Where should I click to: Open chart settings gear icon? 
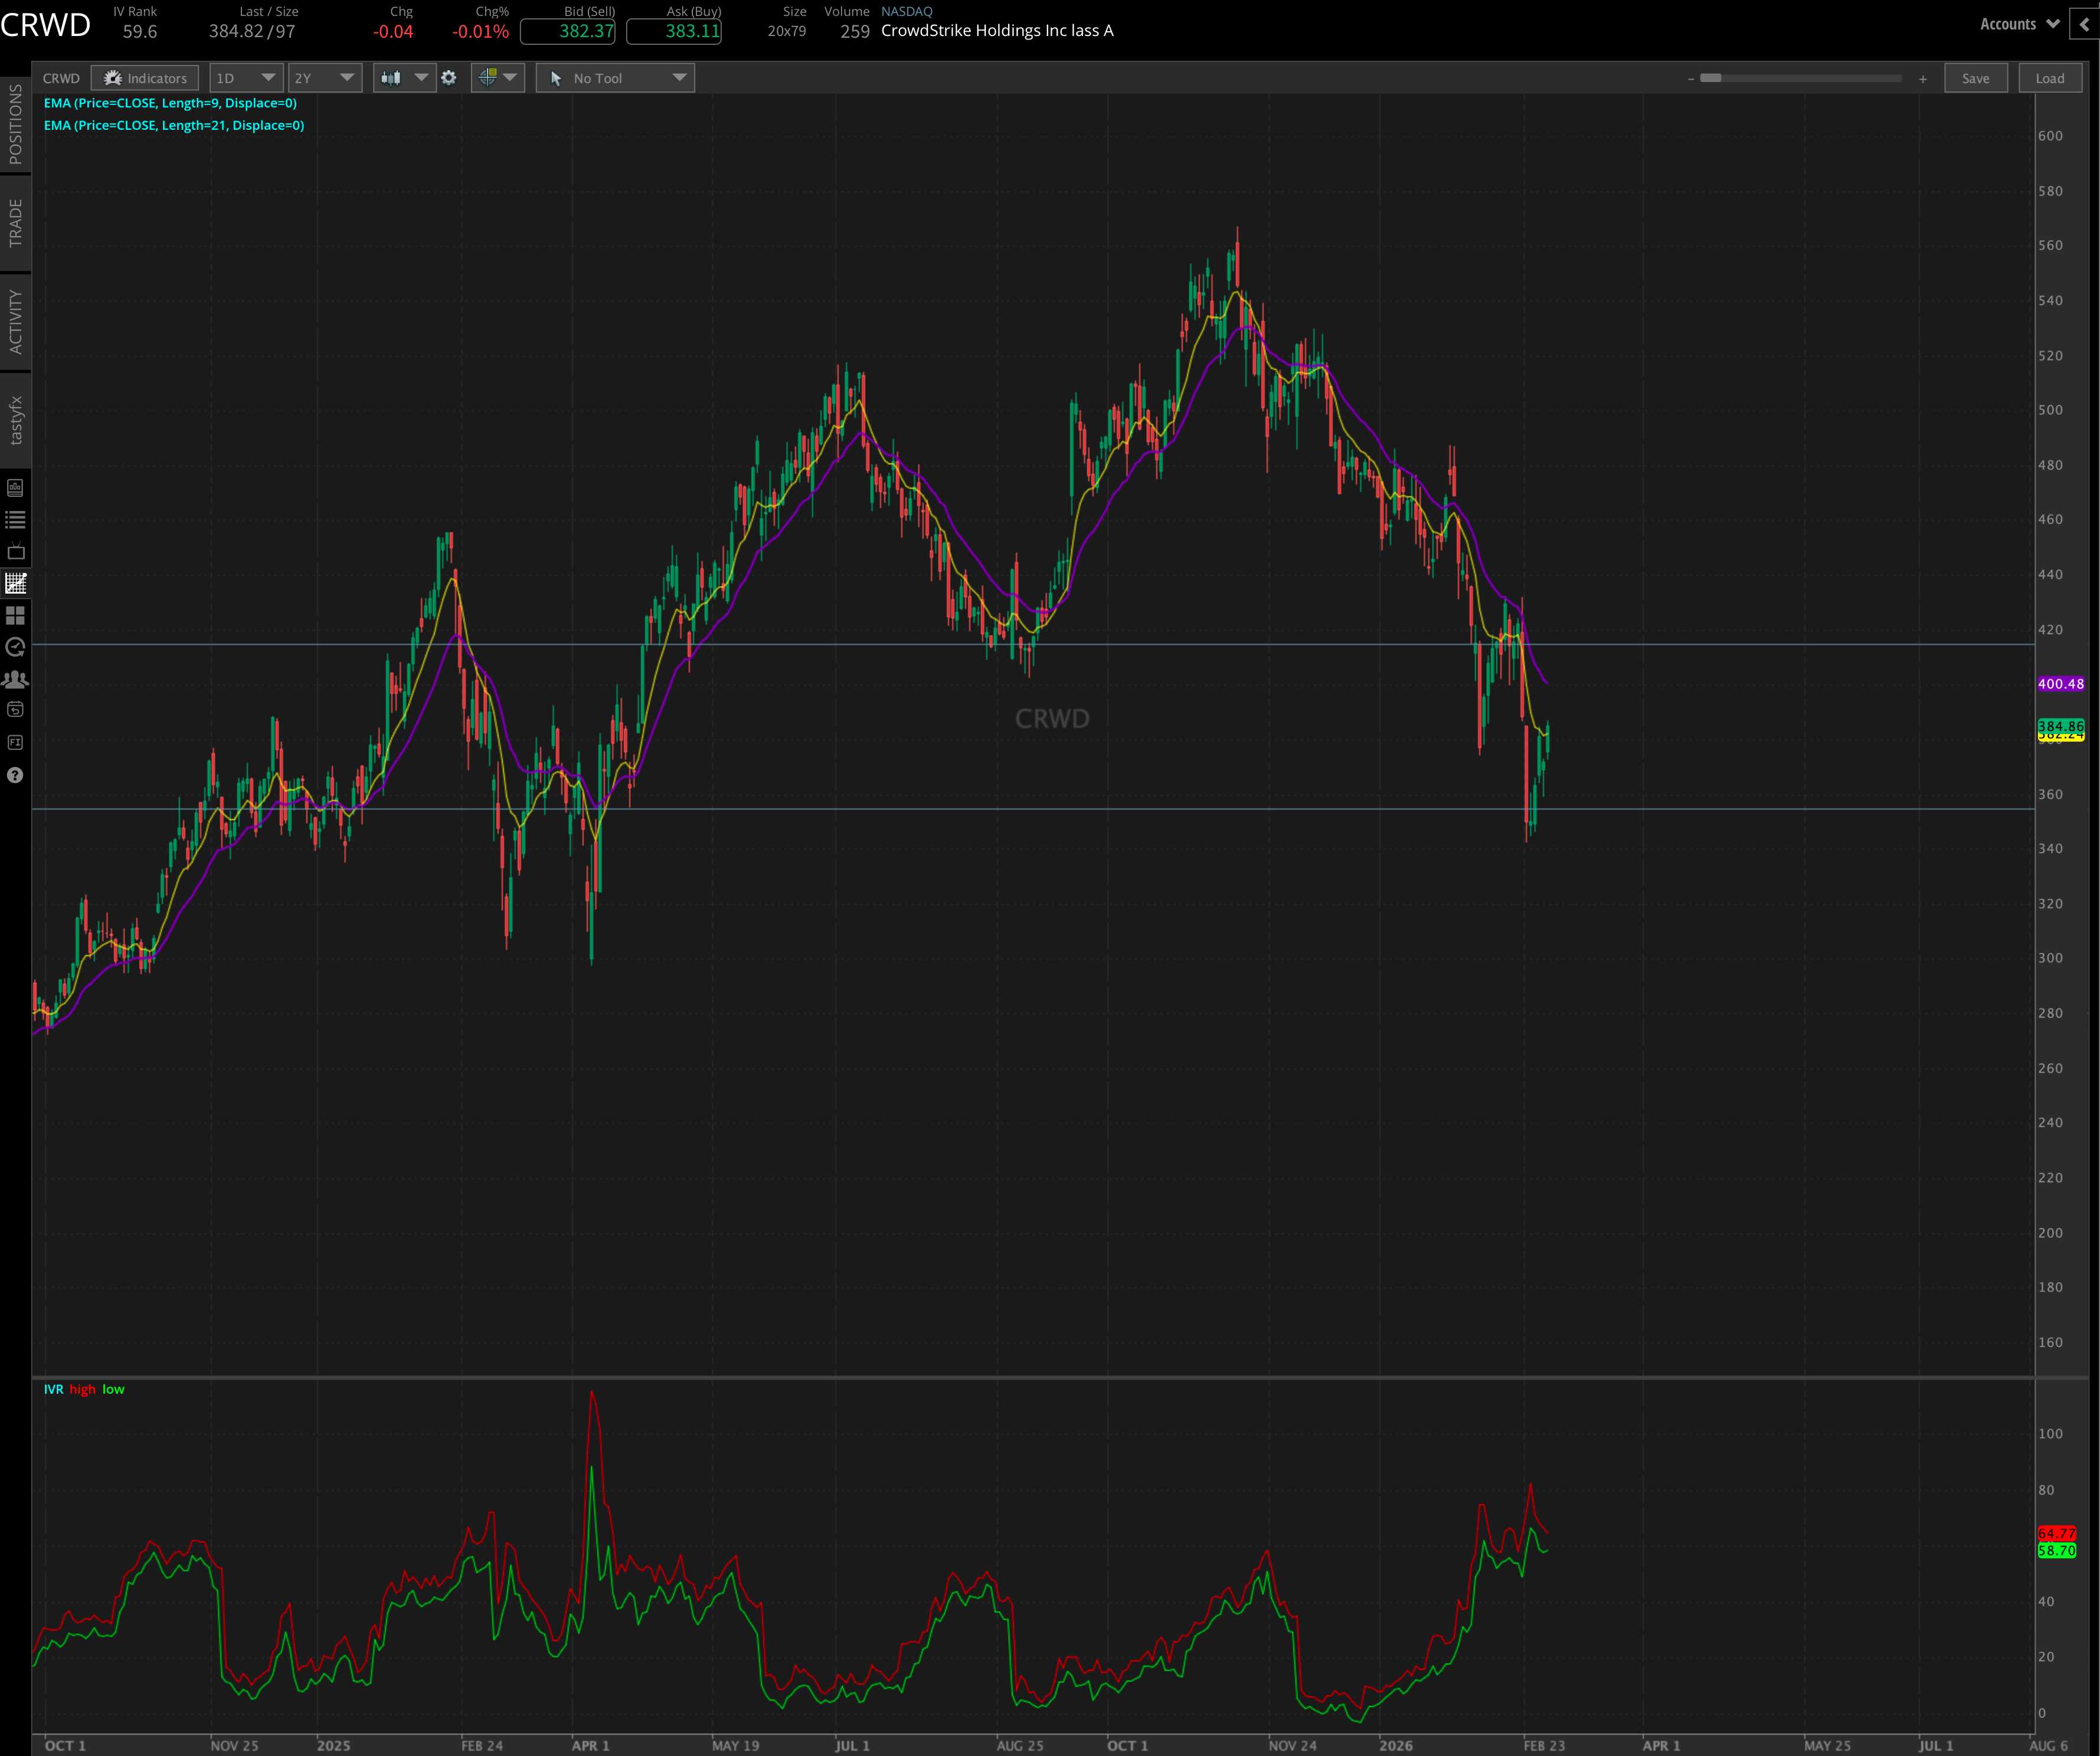[449, 78]
